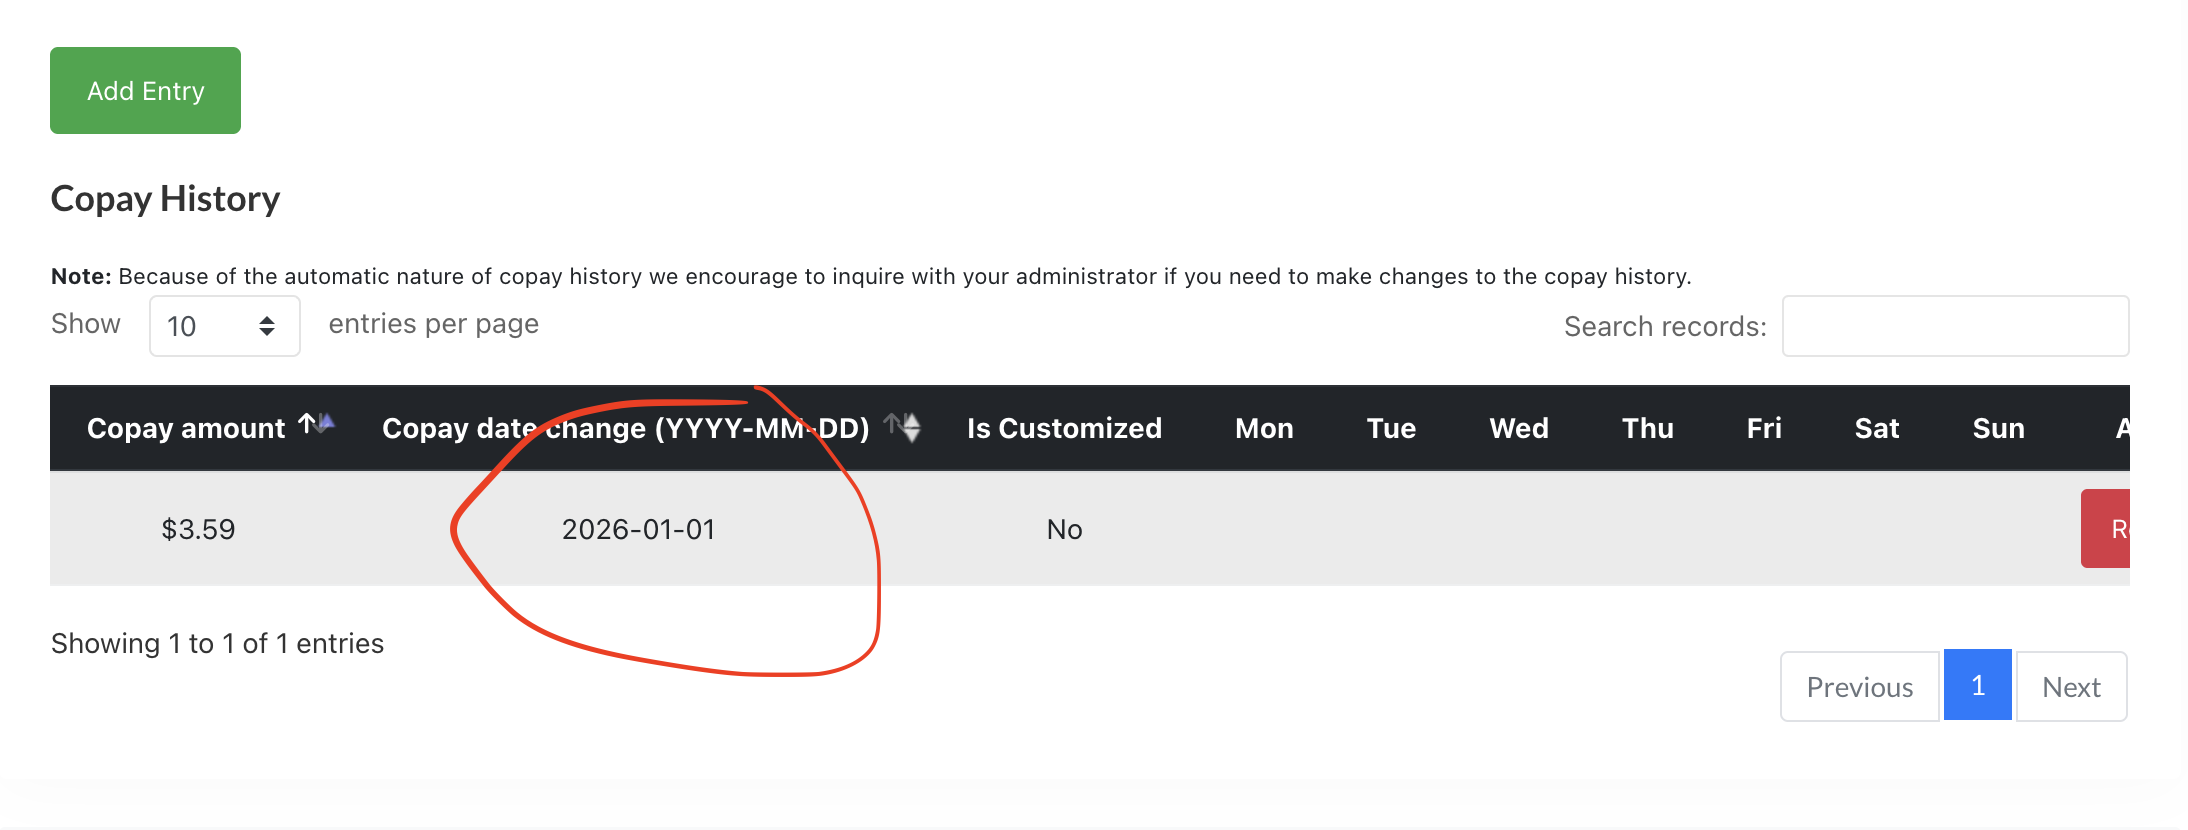Select the Fri column header
Image resolution: width=2188 pixels, height=830 pixels.
[1764, 428]
